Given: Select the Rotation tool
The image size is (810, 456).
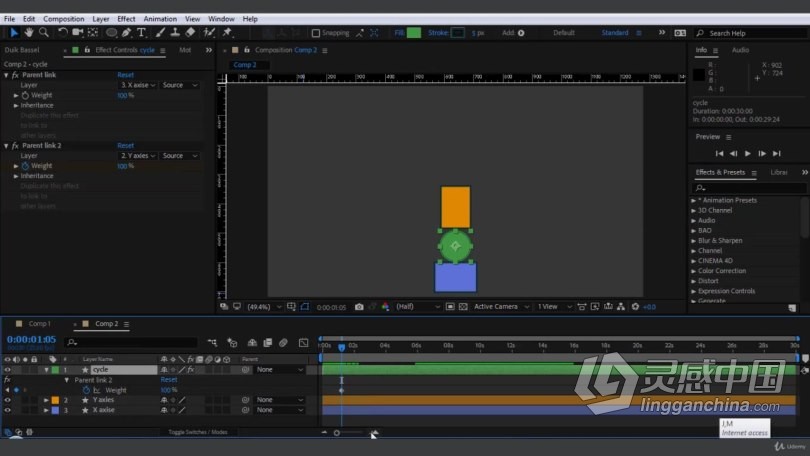Looking at the screenshot, I should [63, 33].
